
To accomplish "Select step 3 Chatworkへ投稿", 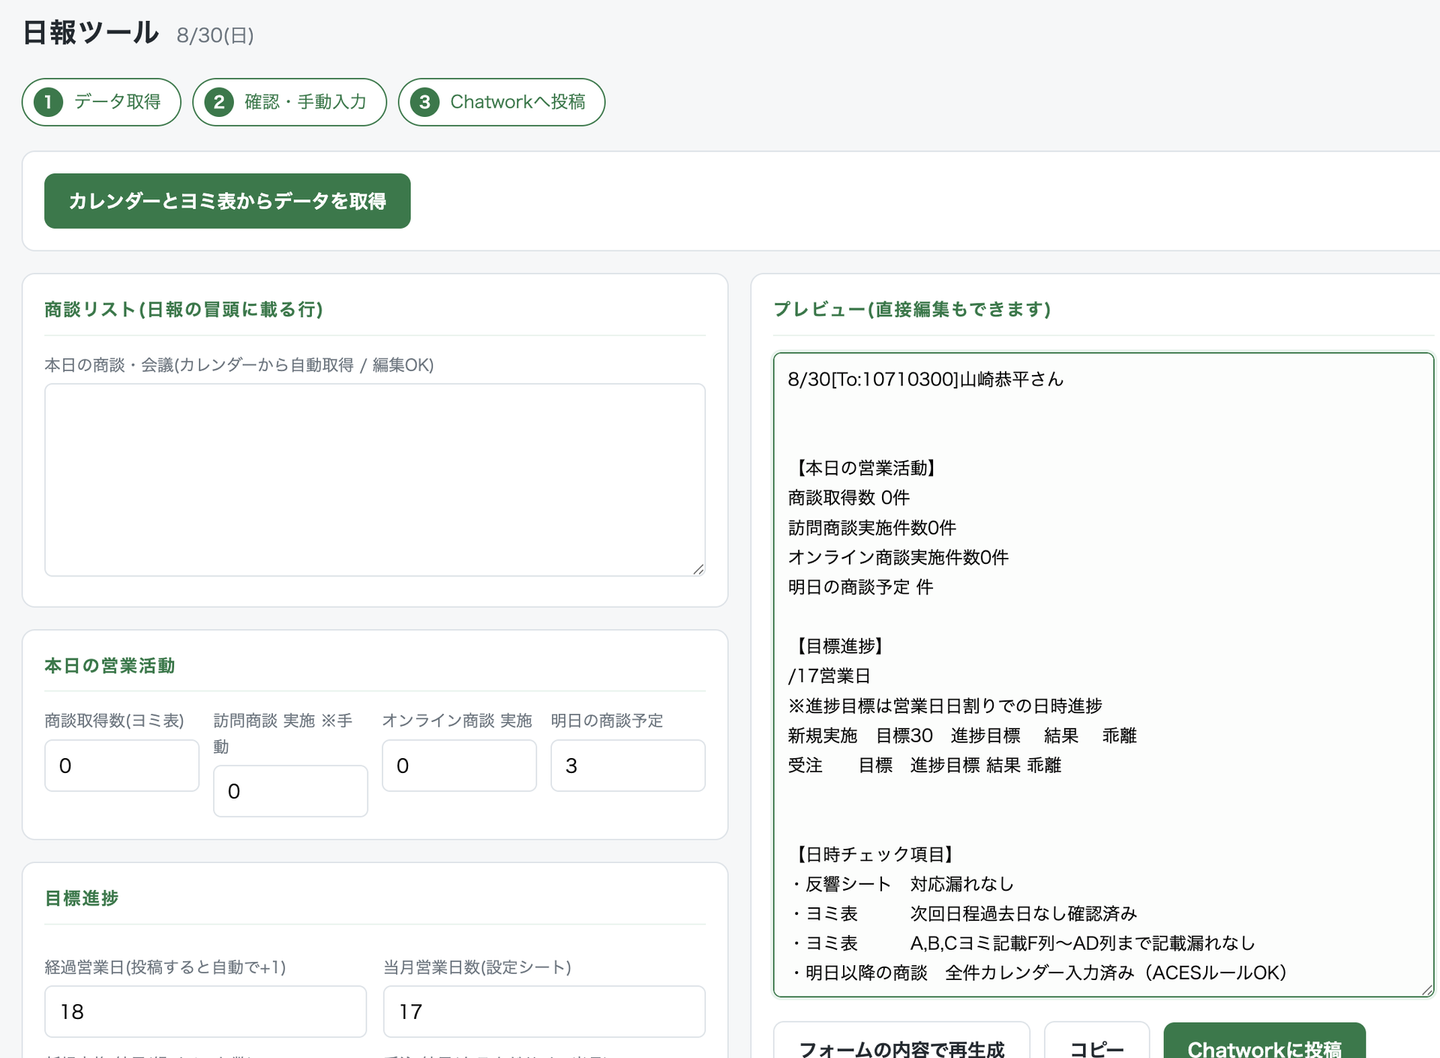I will click(501, 102).
